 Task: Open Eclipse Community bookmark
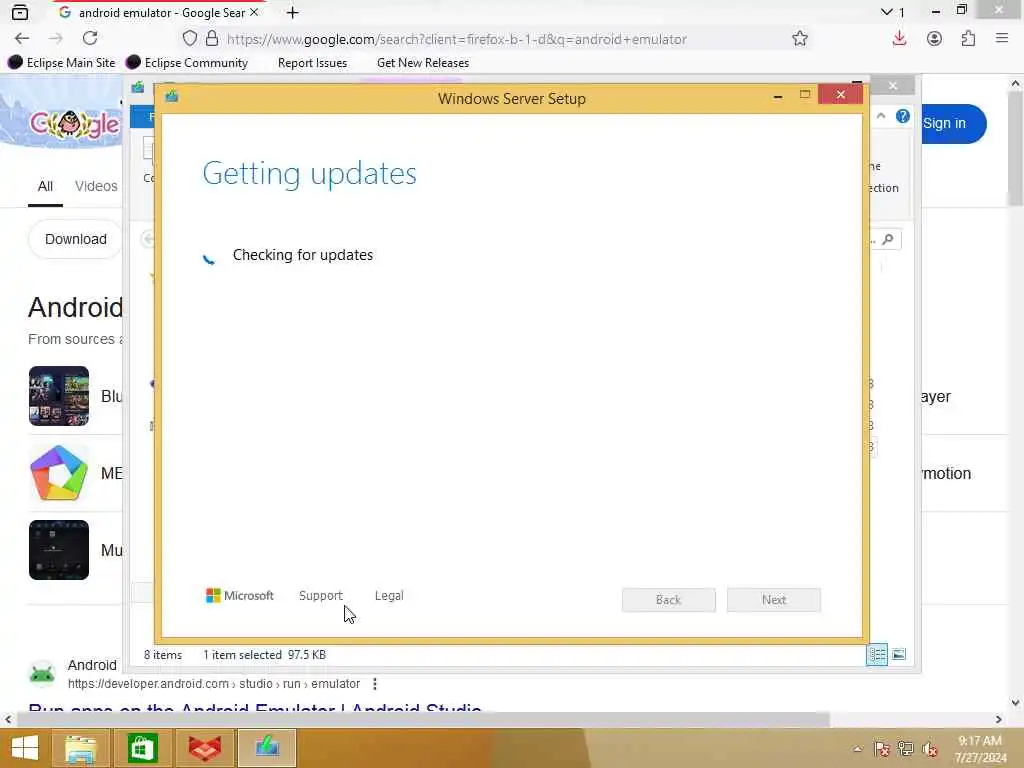[x=187, y=63]
